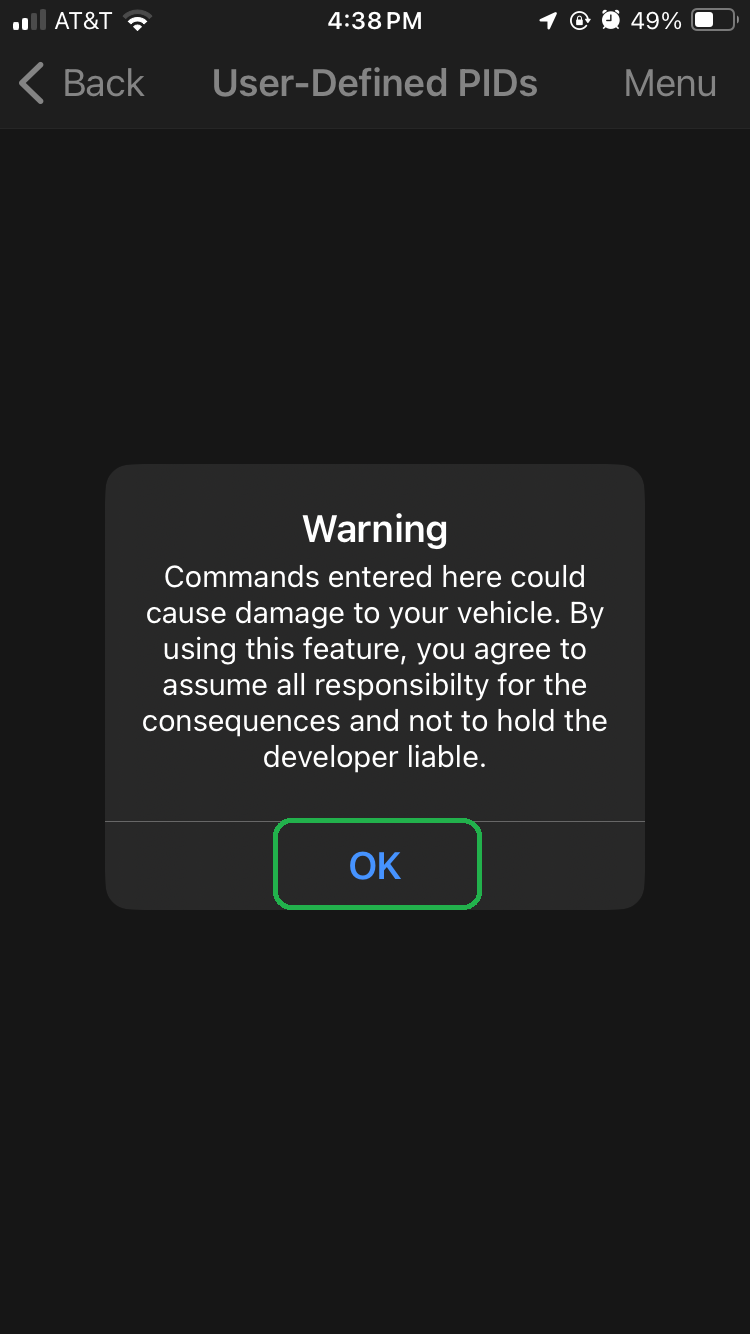Tap the 4:38 PM clock

tap(375, 21)
